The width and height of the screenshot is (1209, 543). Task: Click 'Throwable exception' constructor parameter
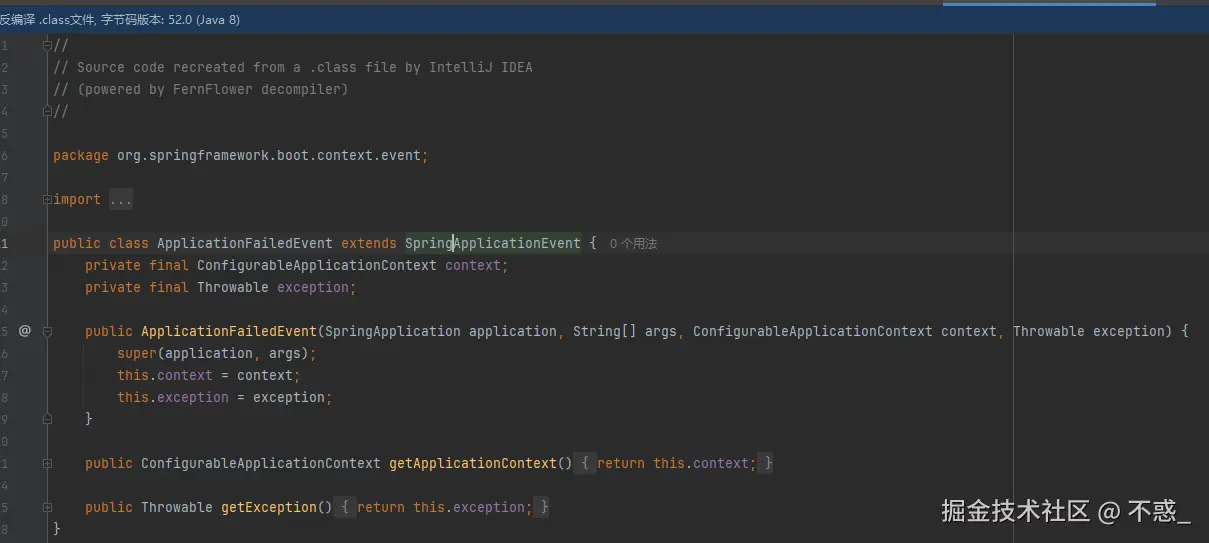tap(1089, 331)
